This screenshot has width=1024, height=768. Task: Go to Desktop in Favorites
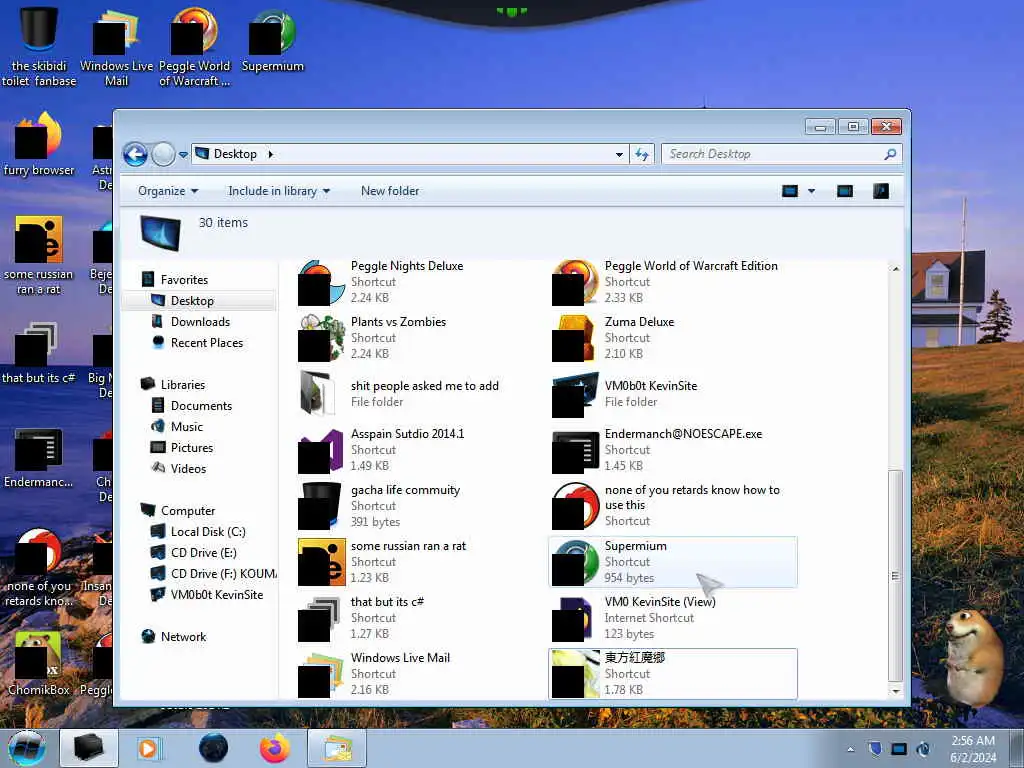coord(192,300)
